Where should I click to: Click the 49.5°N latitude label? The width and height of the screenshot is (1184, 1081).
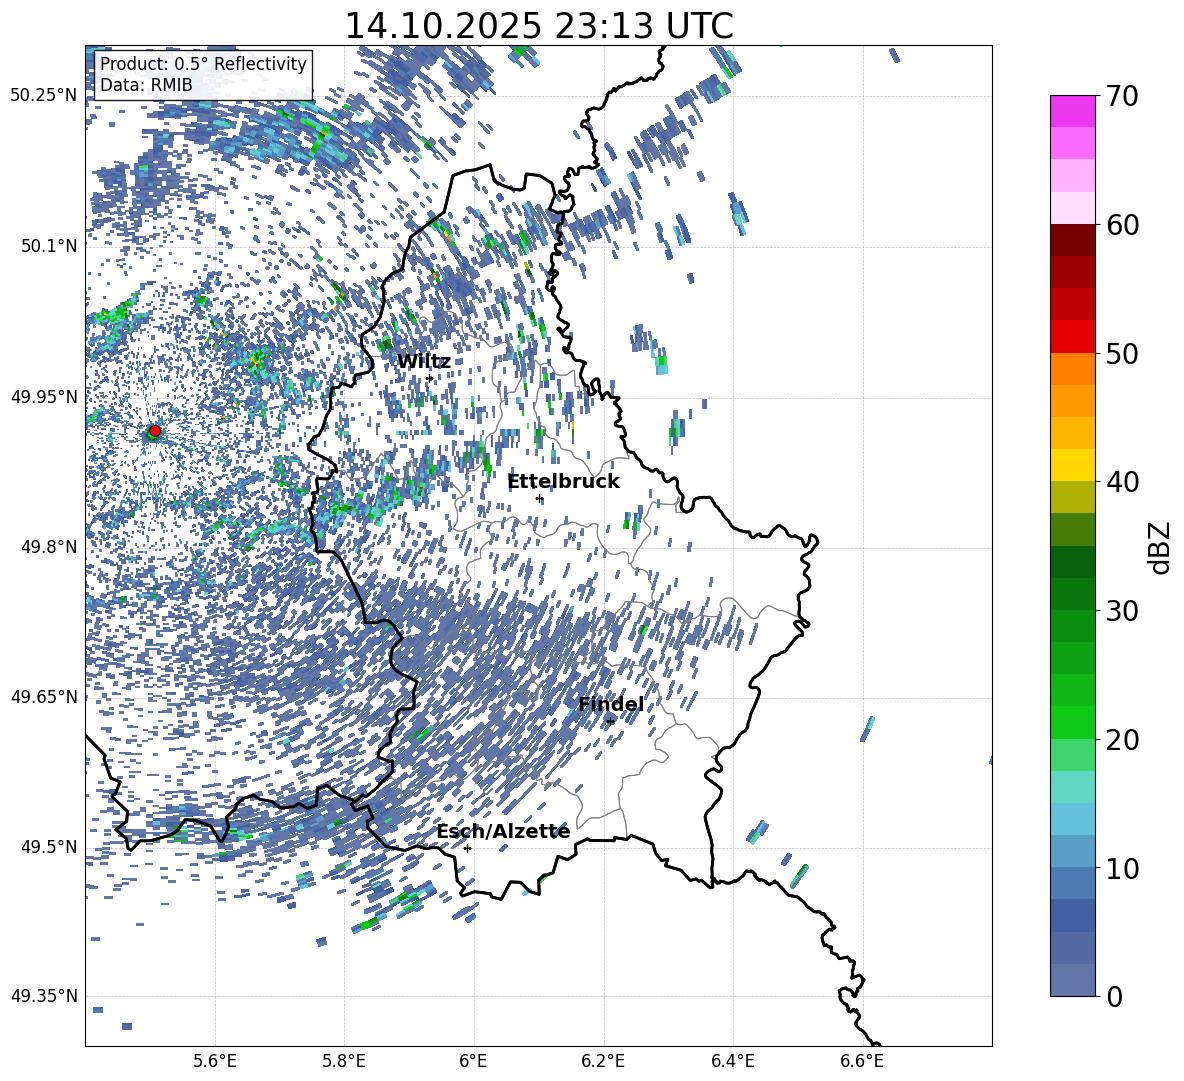point(49,847)
